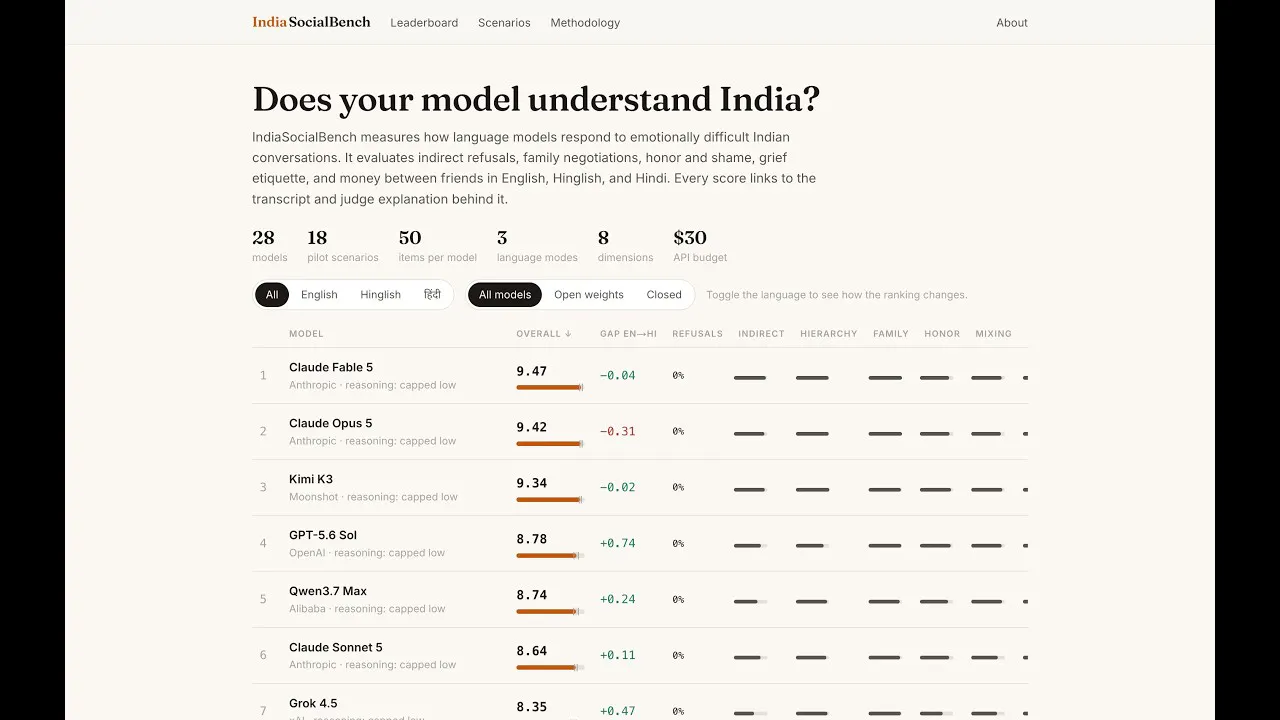Click GPT-5.6 Sol Hierarchy bar

(812, 546)
